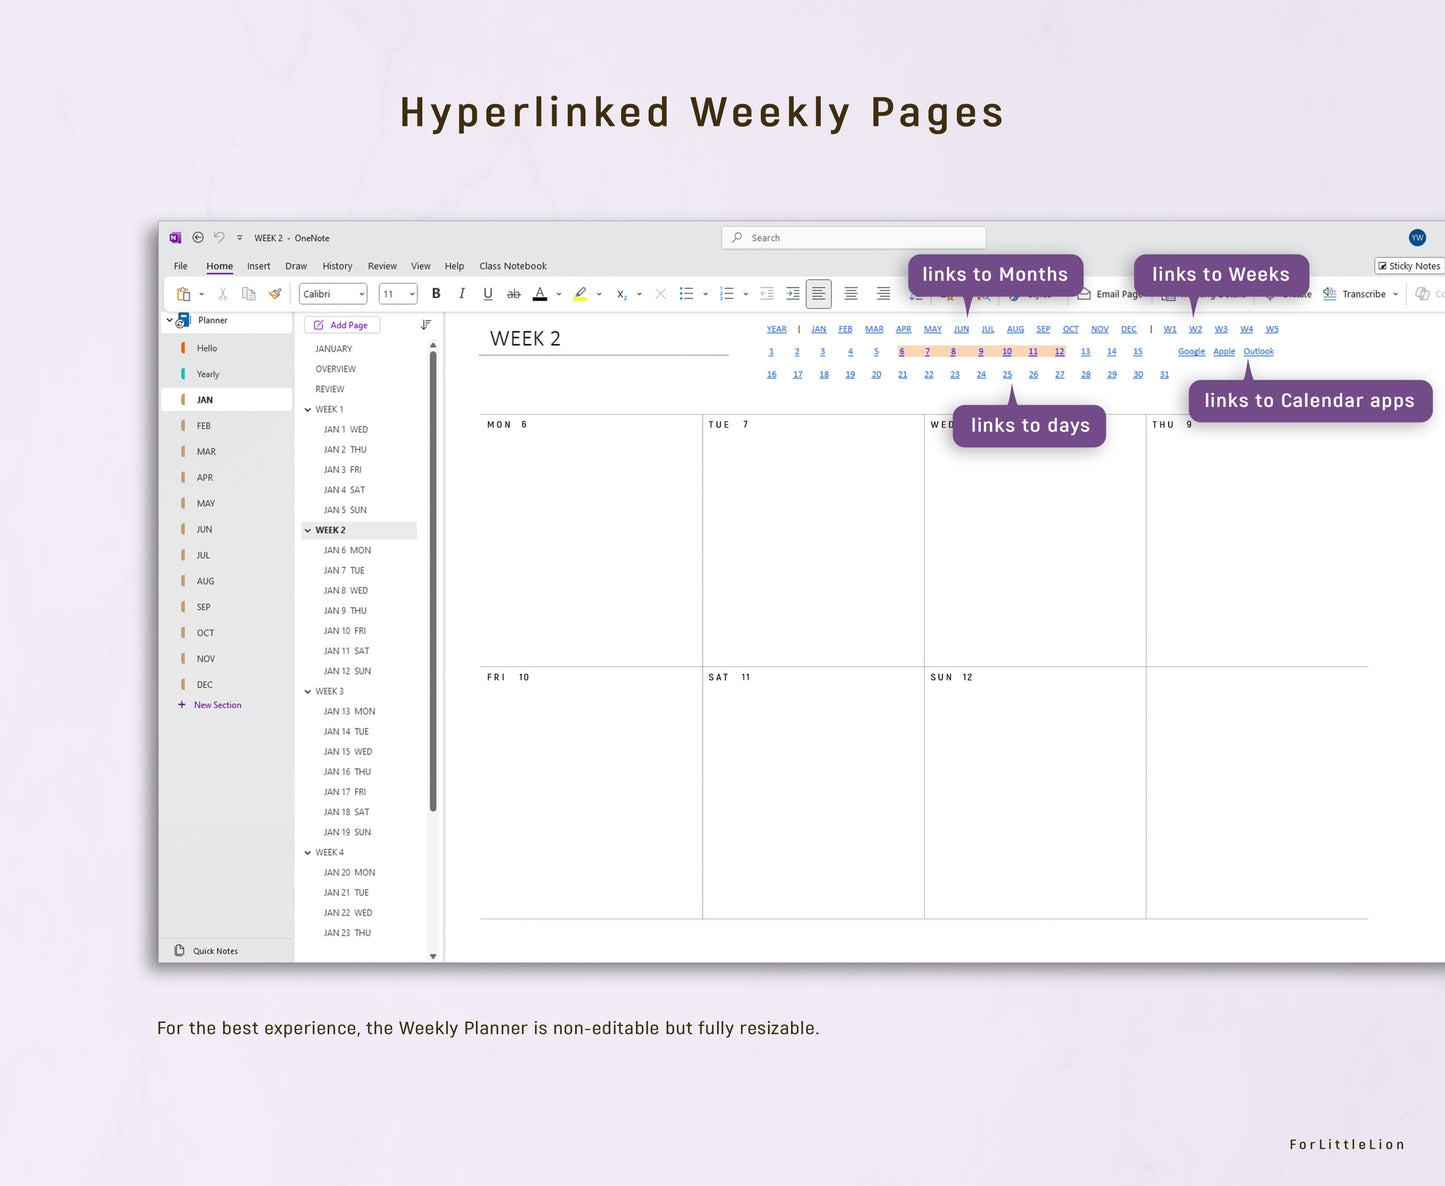Click the Search box in the title bar

852,237
